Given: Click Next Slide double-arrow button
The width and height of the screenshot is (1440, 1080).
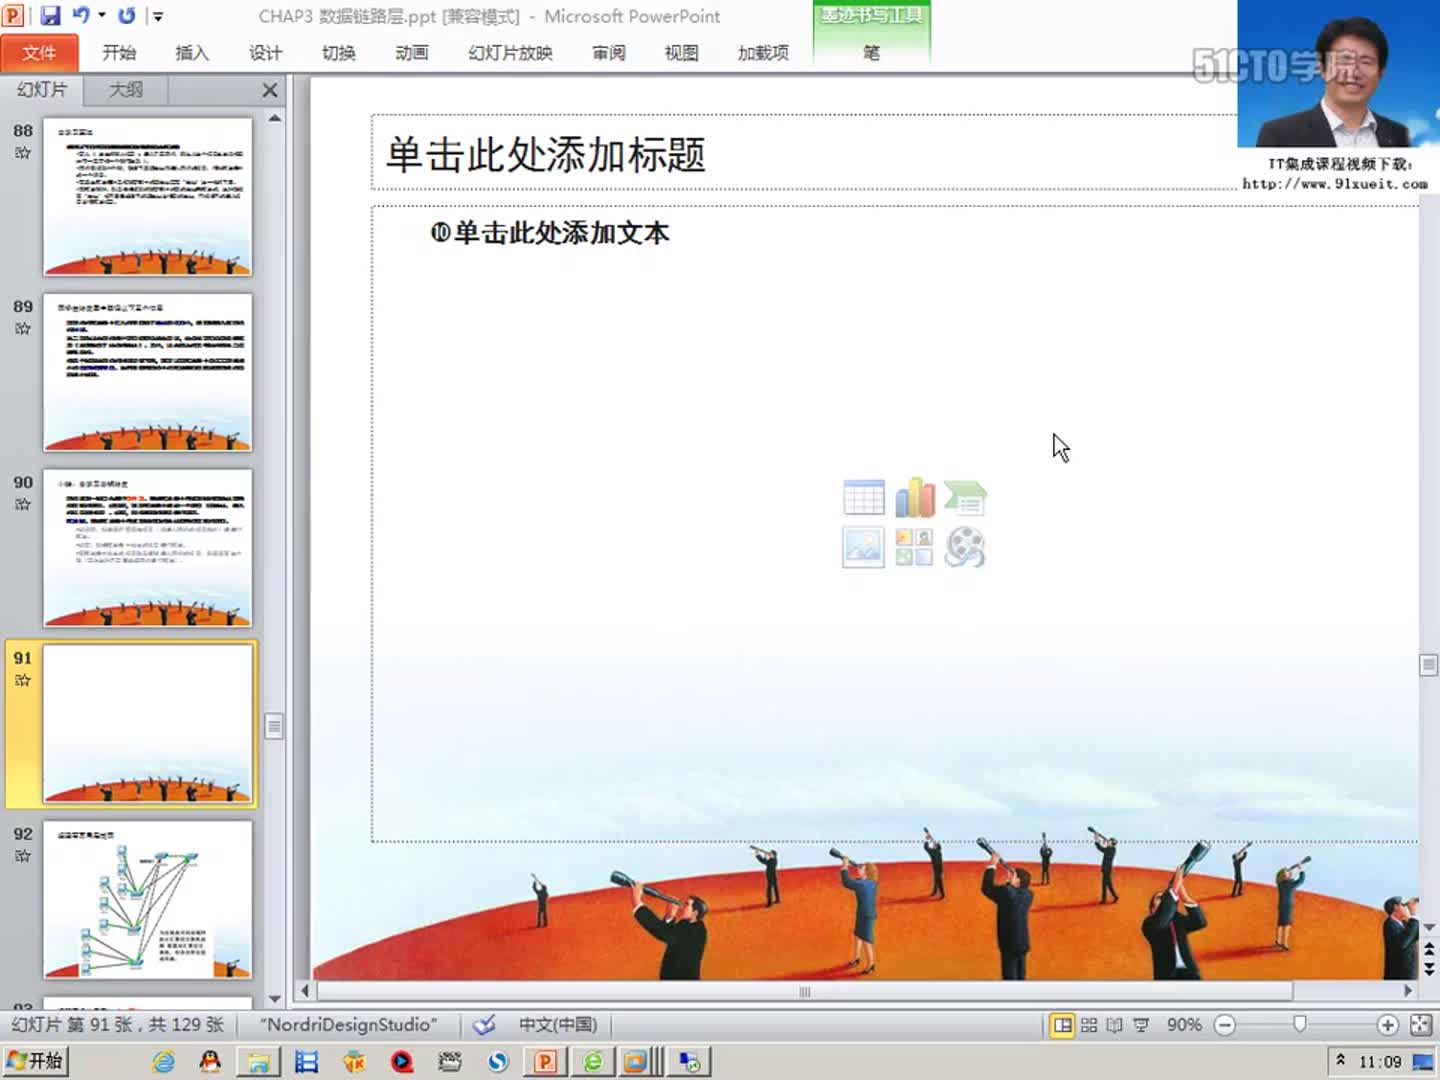Looking at the screenshot, I should [x=1429, y=968].
